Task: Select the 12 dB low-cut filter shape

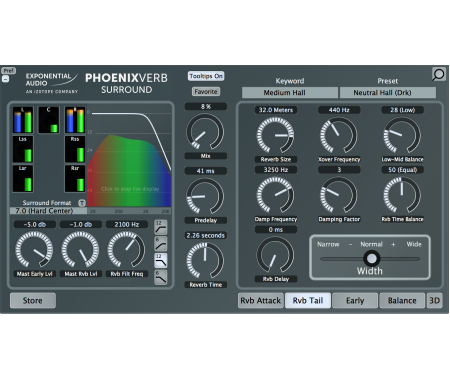Action: [161, 227]
